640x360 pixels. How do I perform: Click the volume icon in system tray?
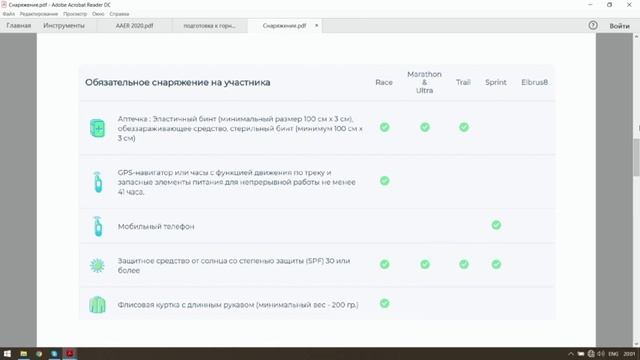pyautogui.click(x=601, y=354)
